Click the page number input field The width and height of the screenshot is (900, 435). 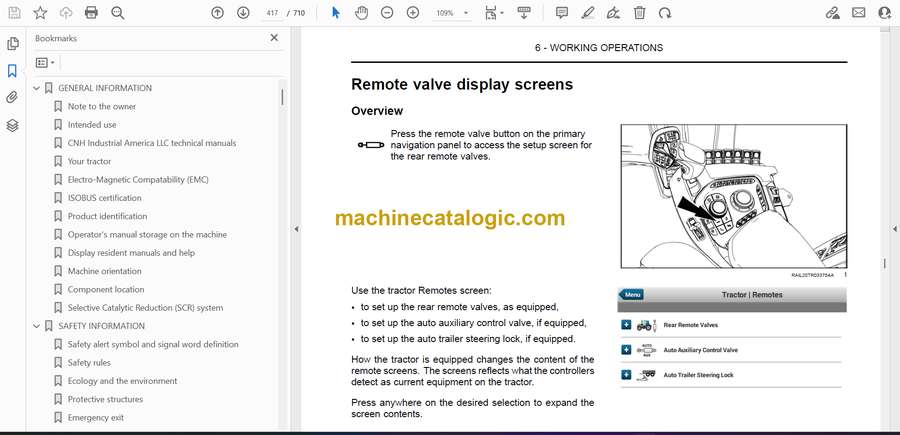271,13
